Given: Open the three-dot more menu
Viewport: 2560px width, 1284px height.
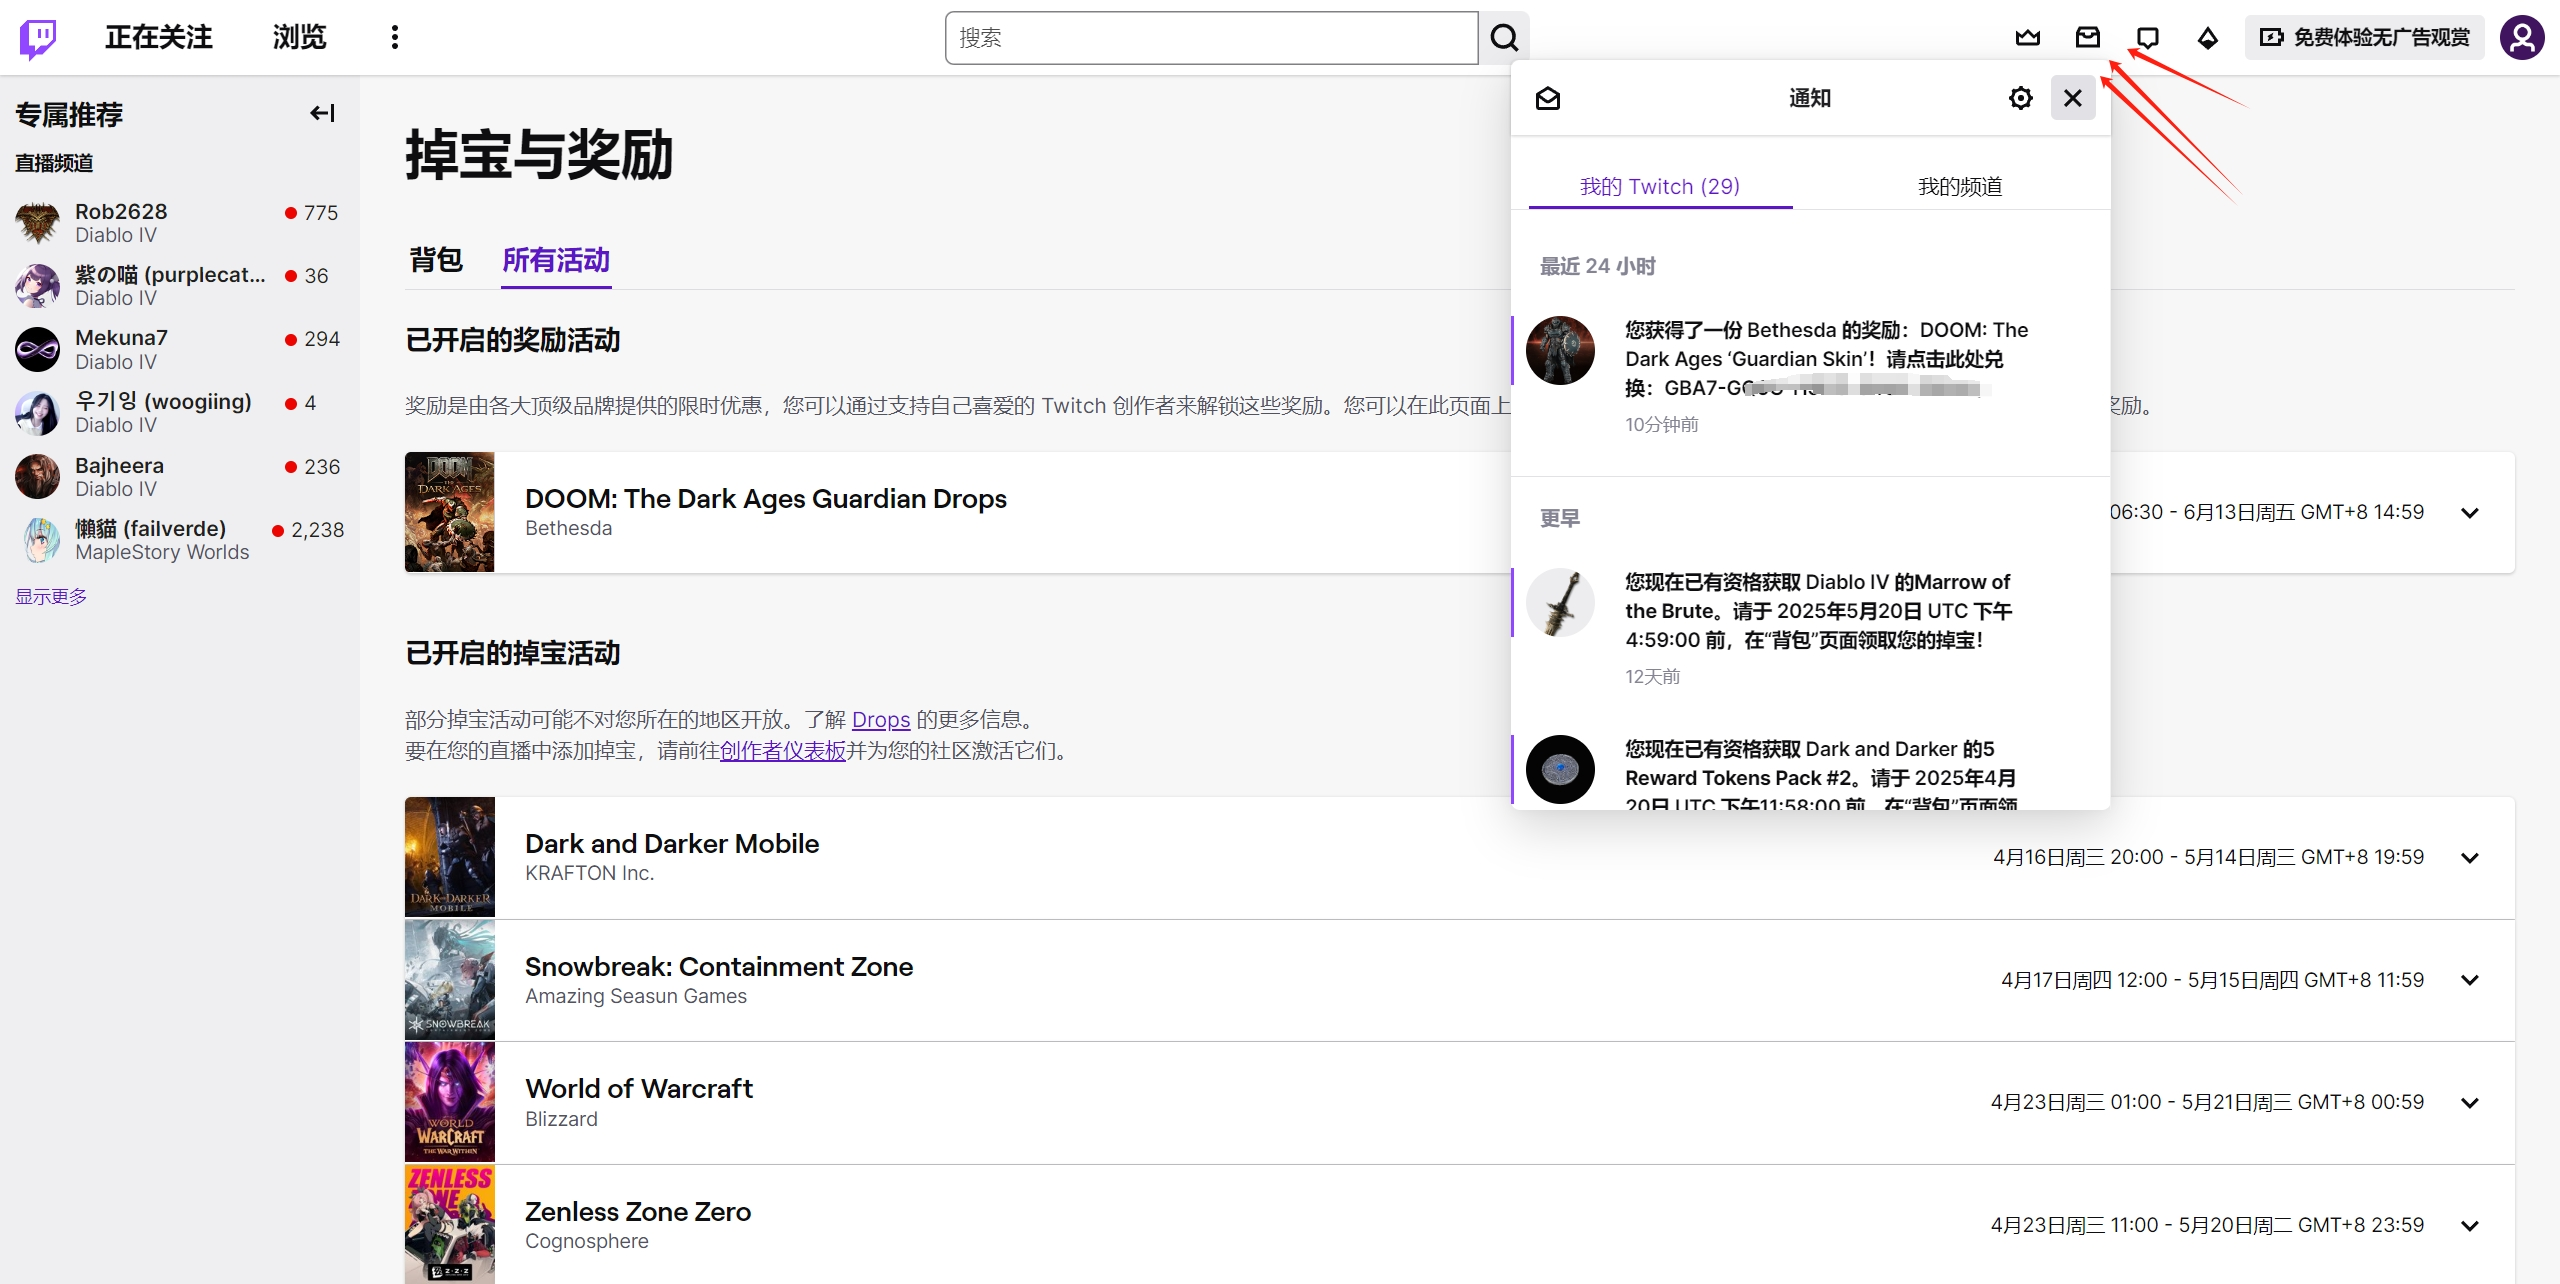Looking at the screenshot, I should (x=395, y=38).
